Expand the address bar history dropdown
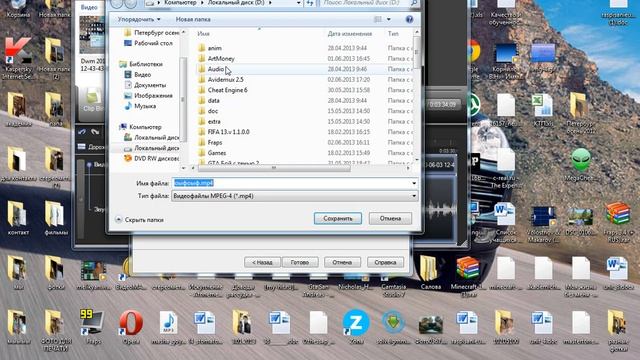 (299, 3)
